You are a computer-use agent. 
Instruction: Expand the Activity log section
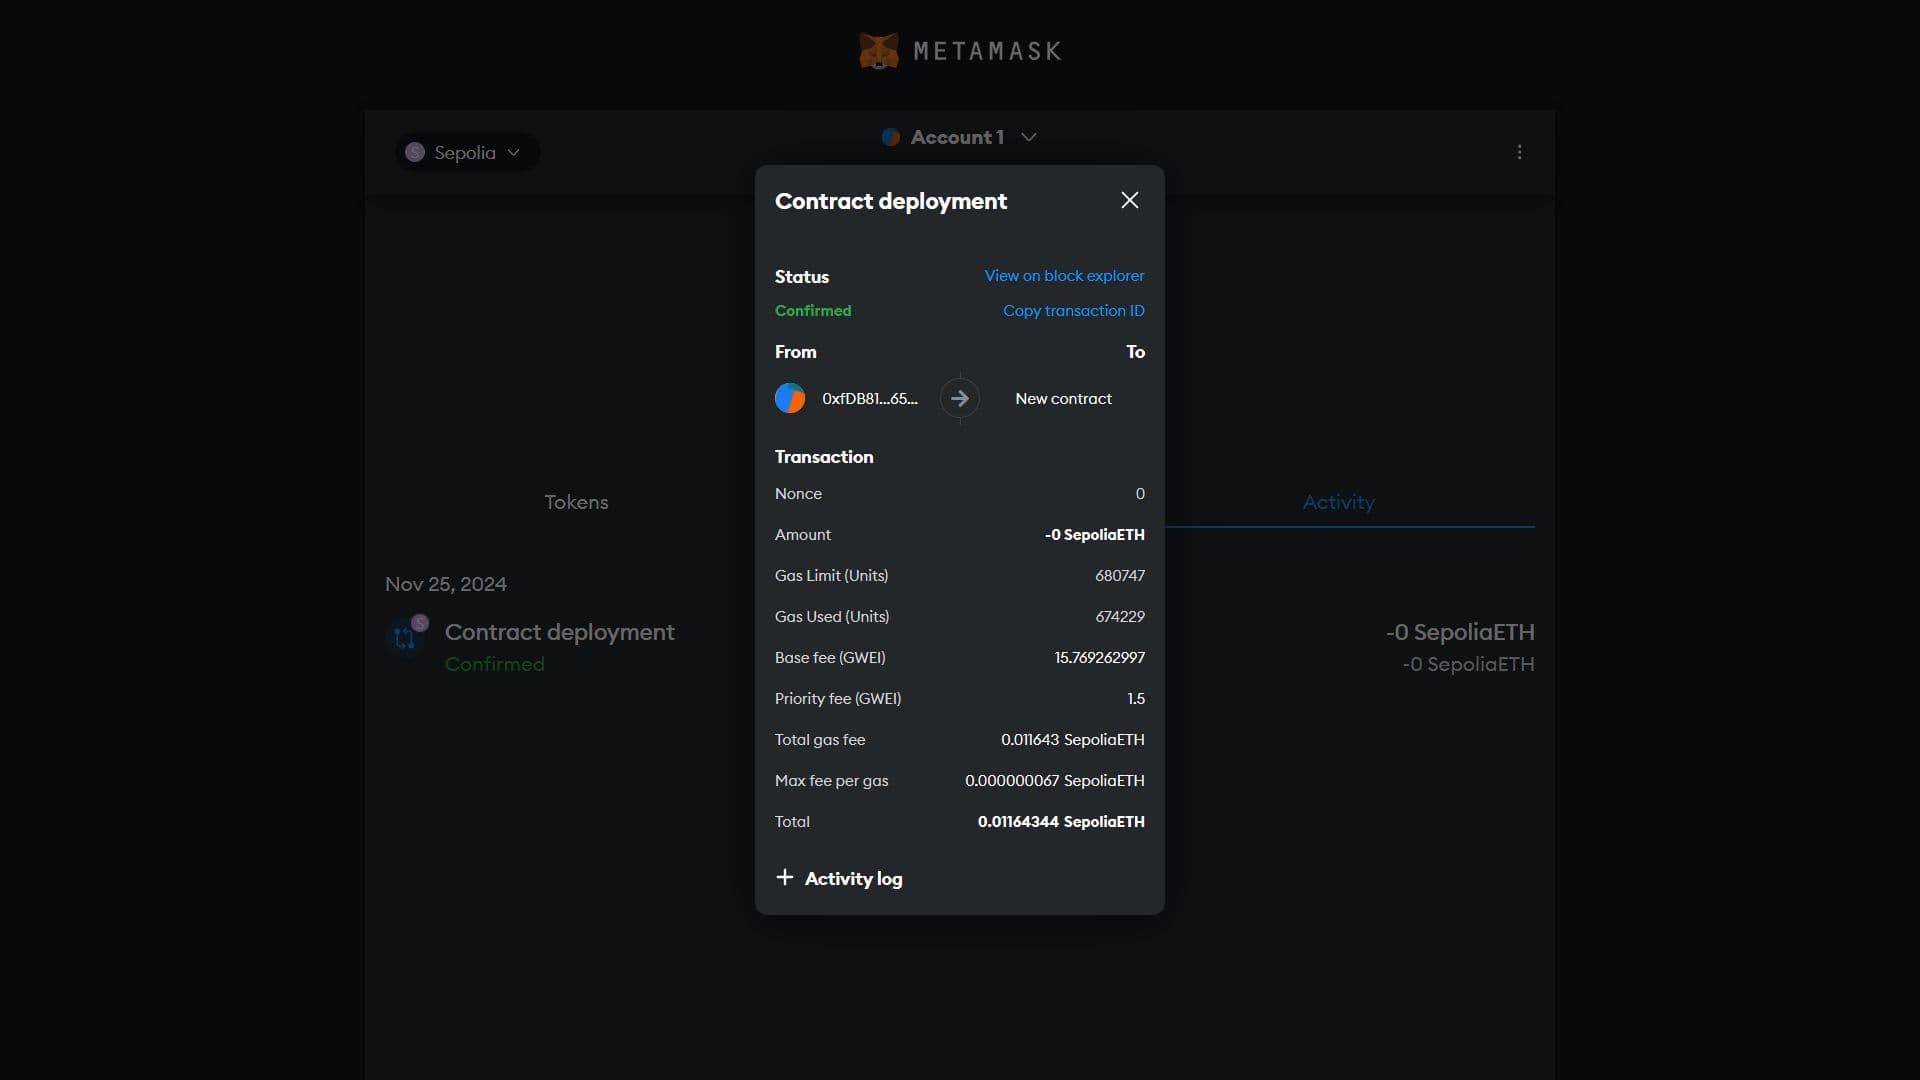(x=839, y=878)
